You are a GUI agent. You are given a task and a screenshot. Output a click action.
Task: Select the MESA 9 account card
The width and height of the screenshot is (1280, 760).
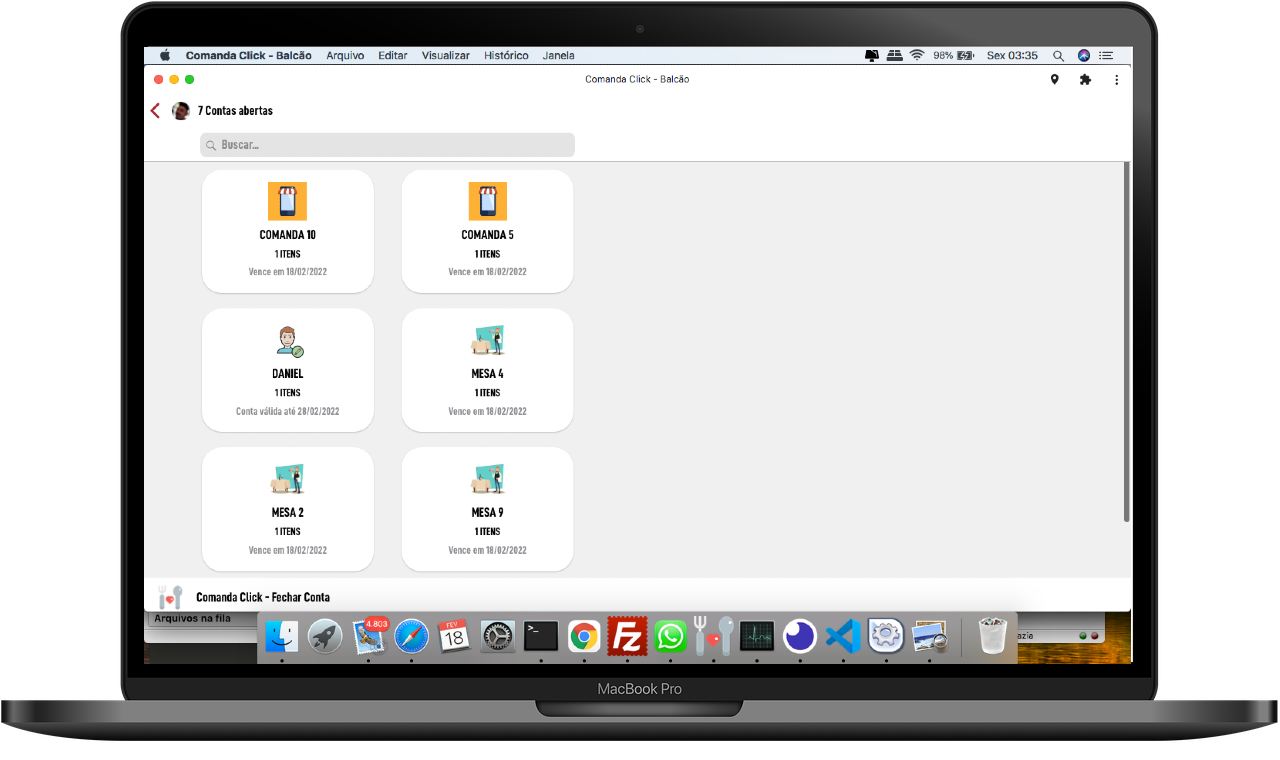tap(487, 510)
